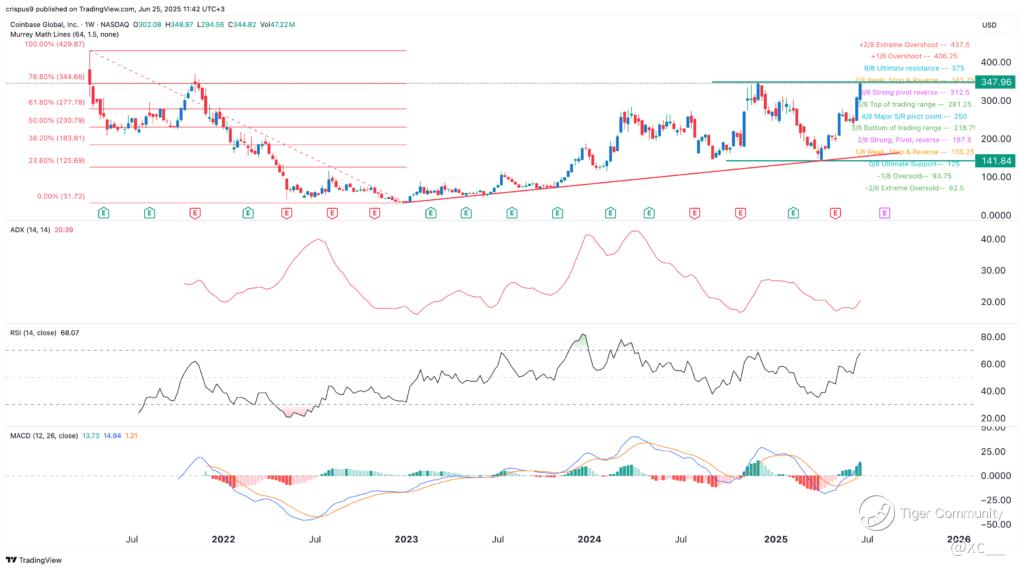Click the Bottom of trading range label
Viewport: 1024px width, 570px height.
[914, 128]
